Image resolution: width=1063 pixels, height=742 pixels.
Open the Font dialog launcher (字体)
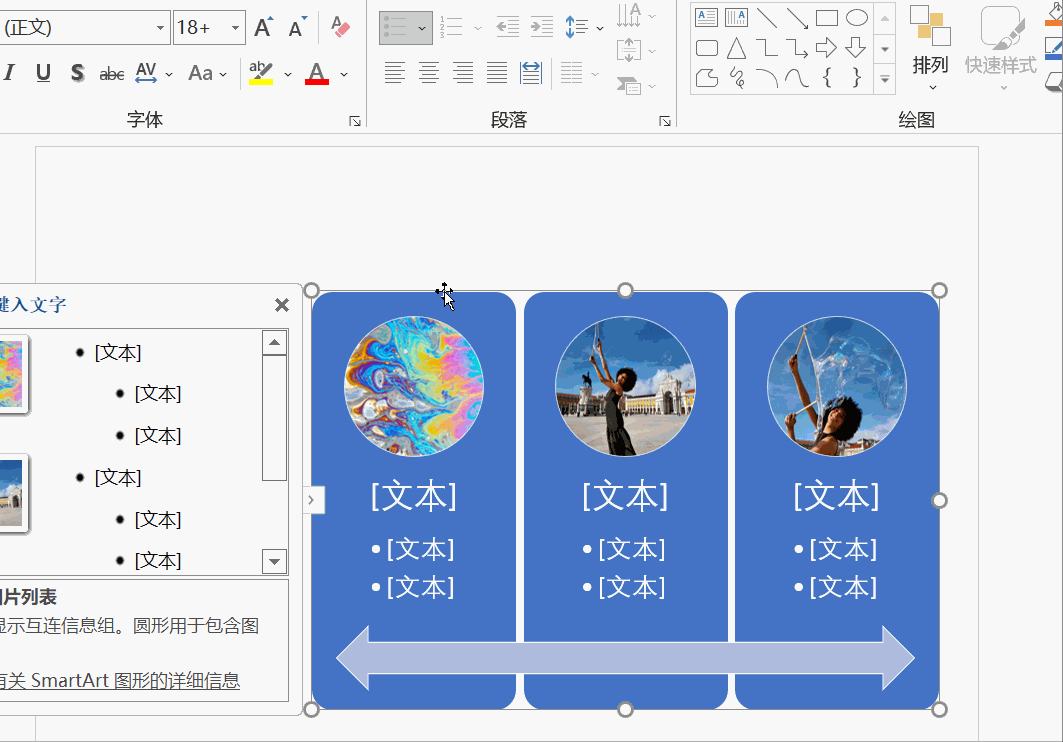pyautogui.click(x=355, y=121)
